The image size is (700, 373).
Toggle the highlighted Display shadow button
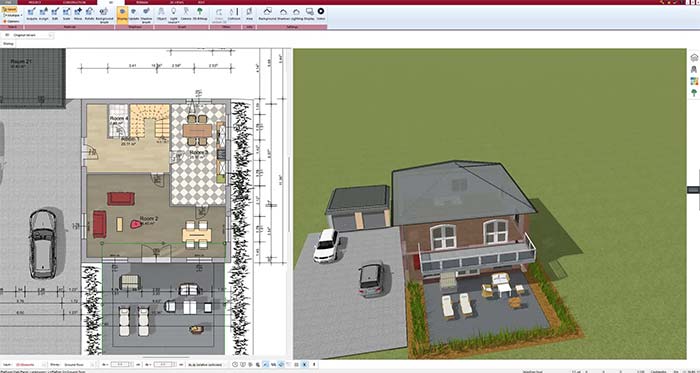click(x=122, y=14)
